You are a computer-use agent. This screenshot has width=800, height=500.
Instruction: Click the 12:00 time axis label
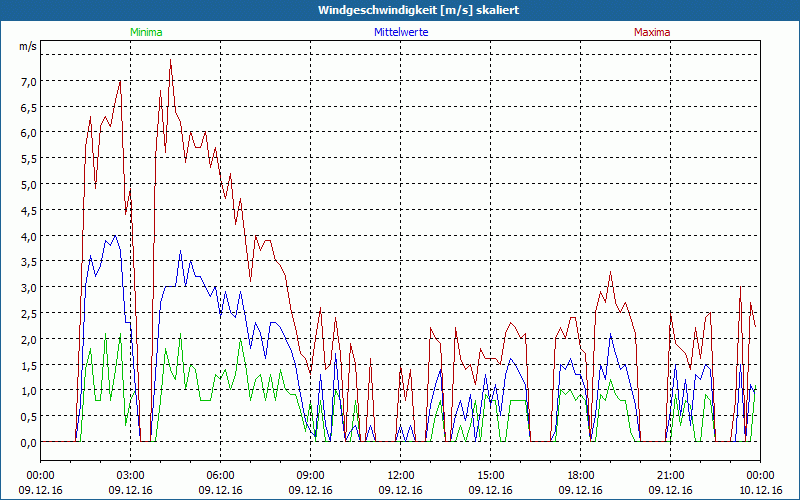pos(401,476)
